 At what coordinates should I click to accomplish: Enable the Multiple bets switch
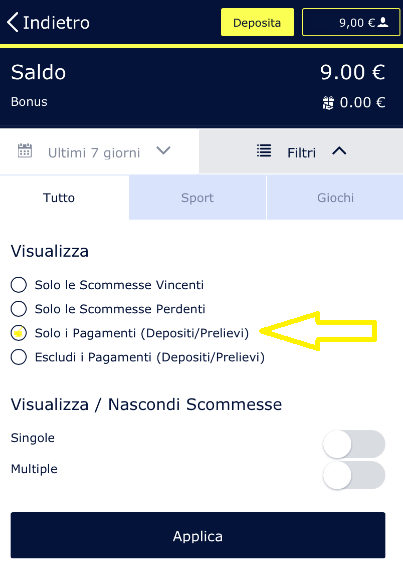[354, 475]
